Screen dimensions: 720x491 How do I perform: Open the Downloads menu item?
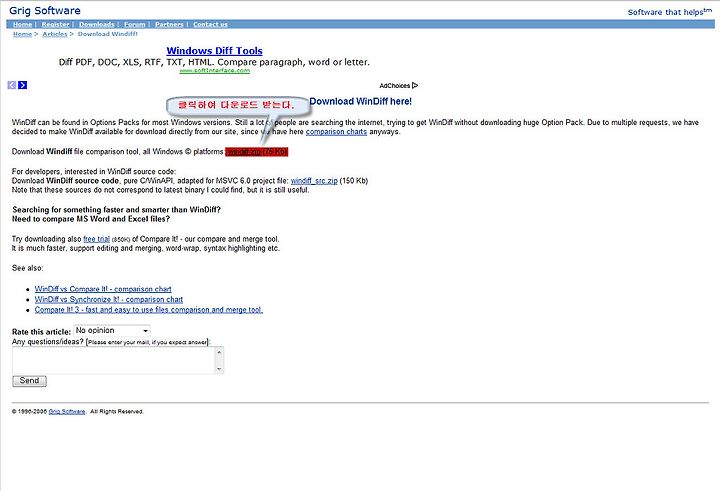coord(96,24)
